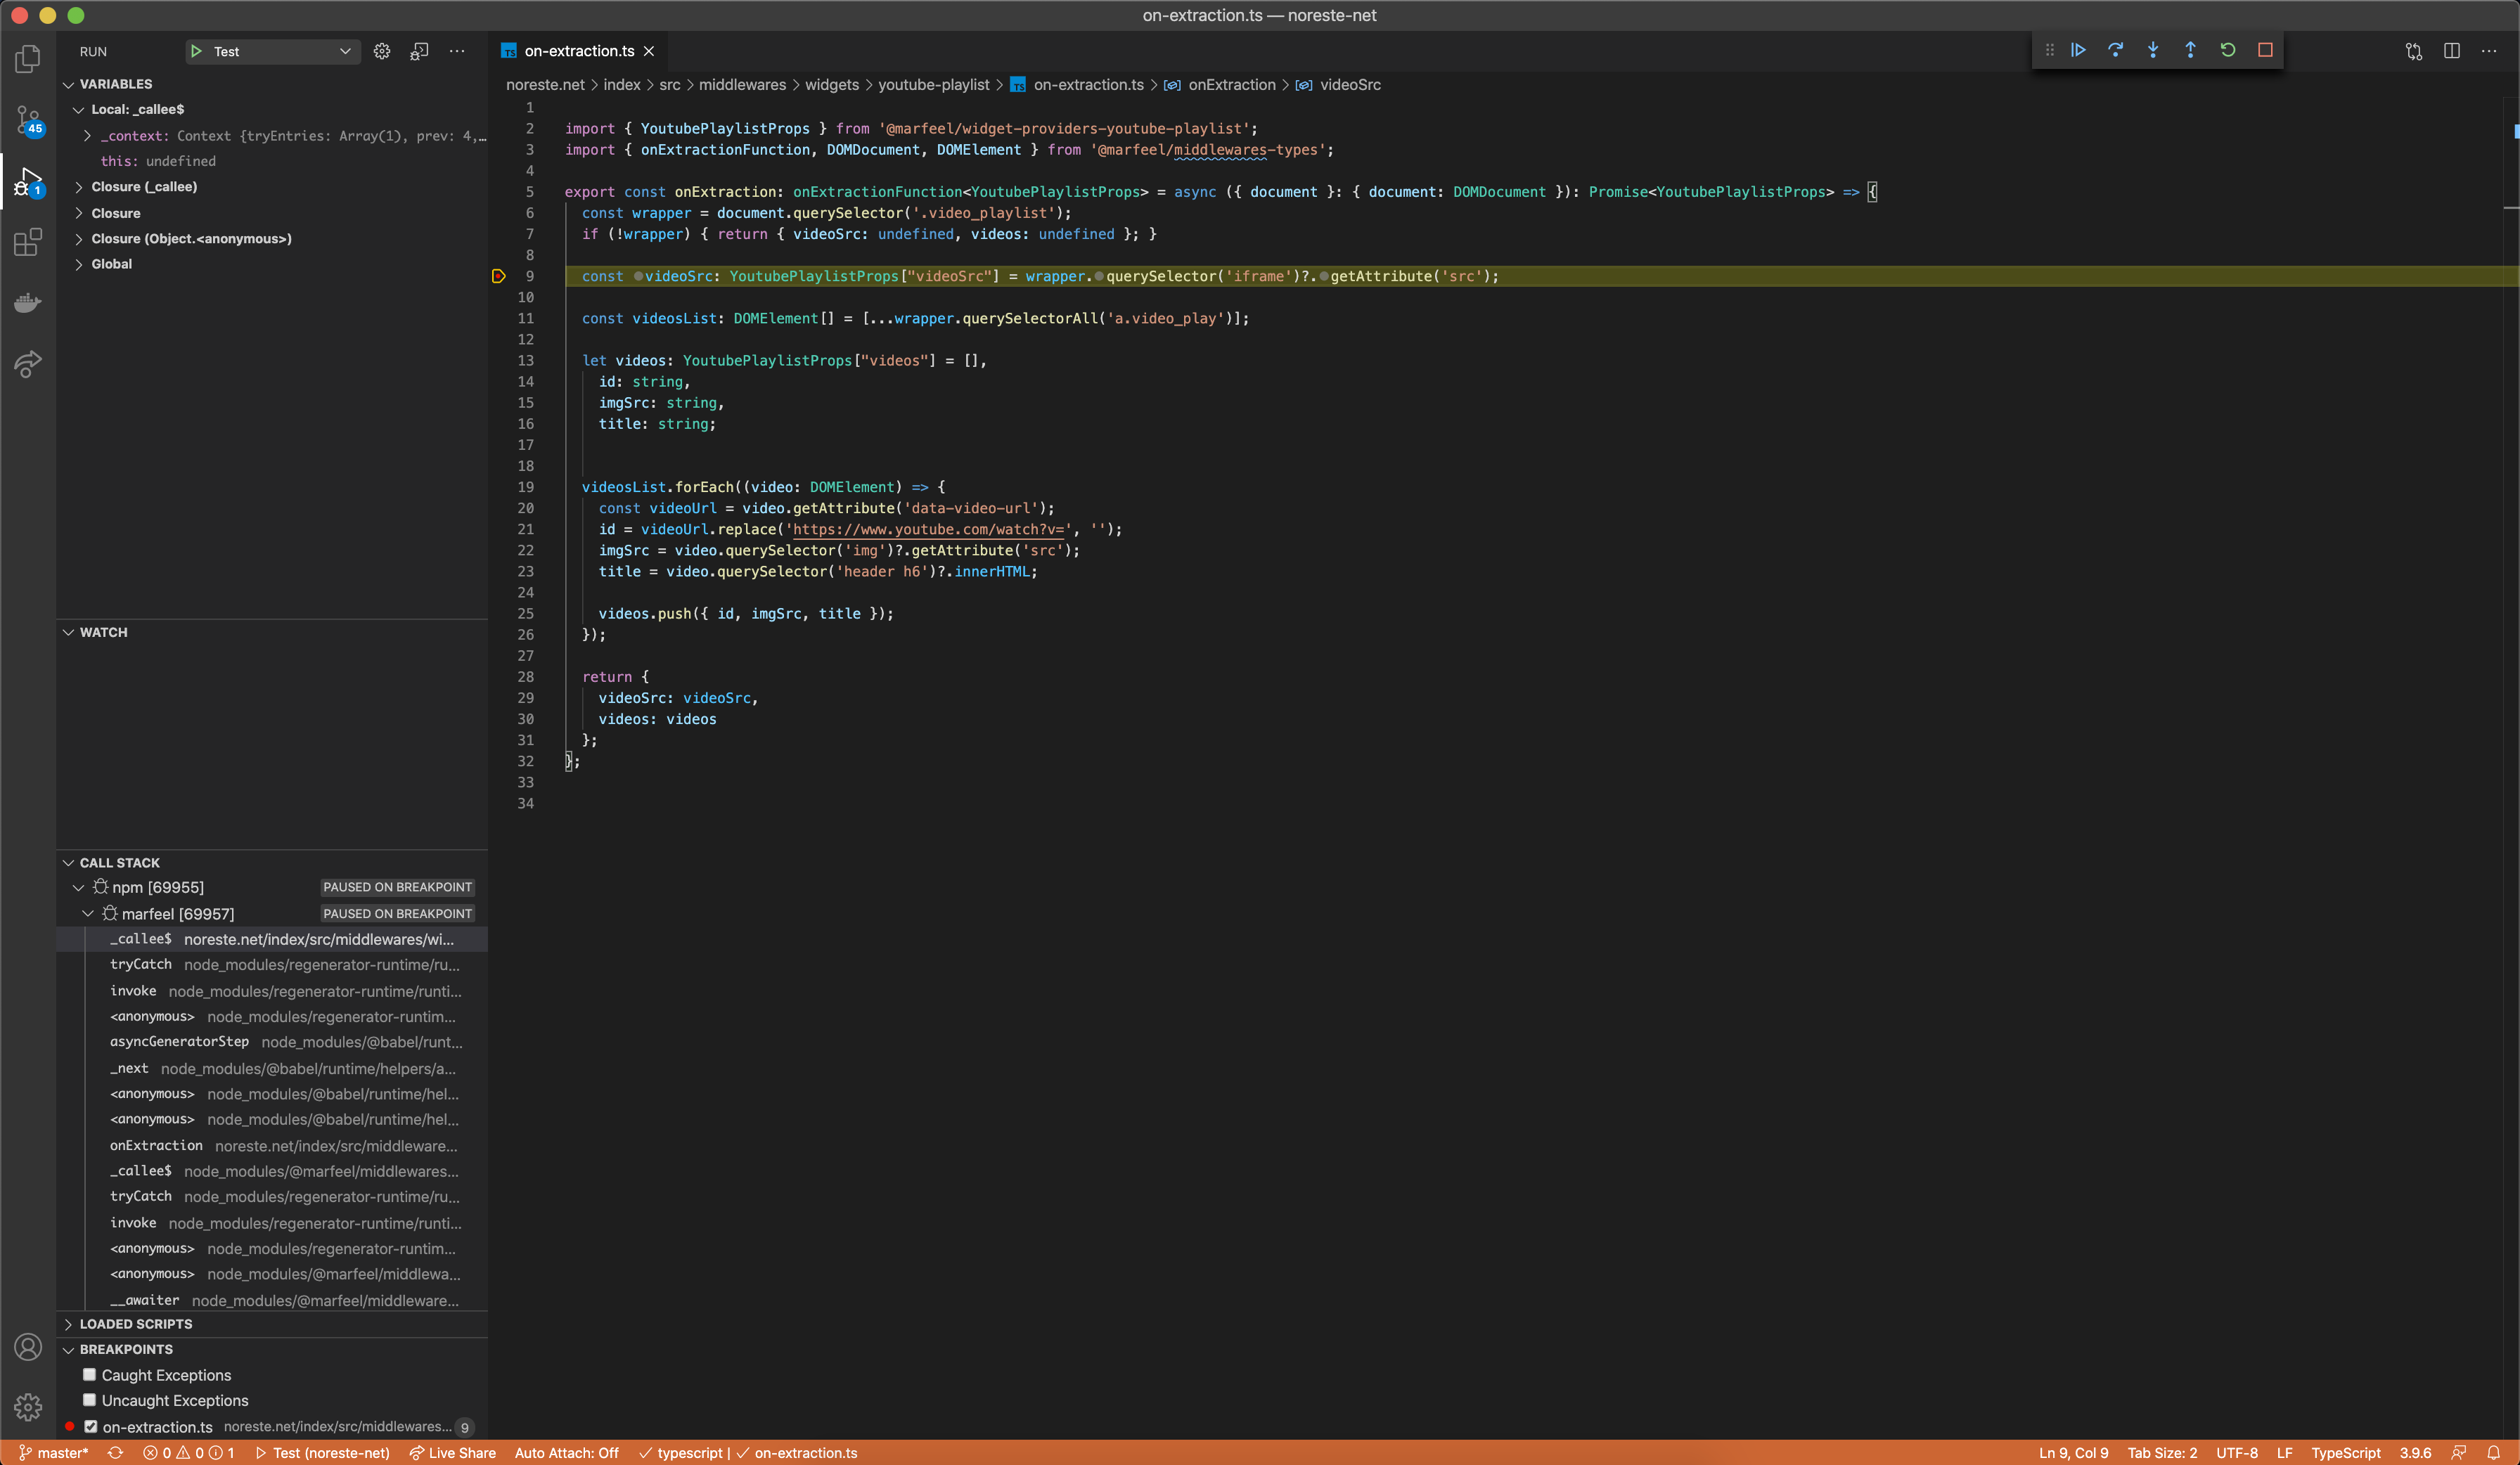Open editor more actions menu
This screenshot has width=2520, height=1465.
[x=2489, y=51]
